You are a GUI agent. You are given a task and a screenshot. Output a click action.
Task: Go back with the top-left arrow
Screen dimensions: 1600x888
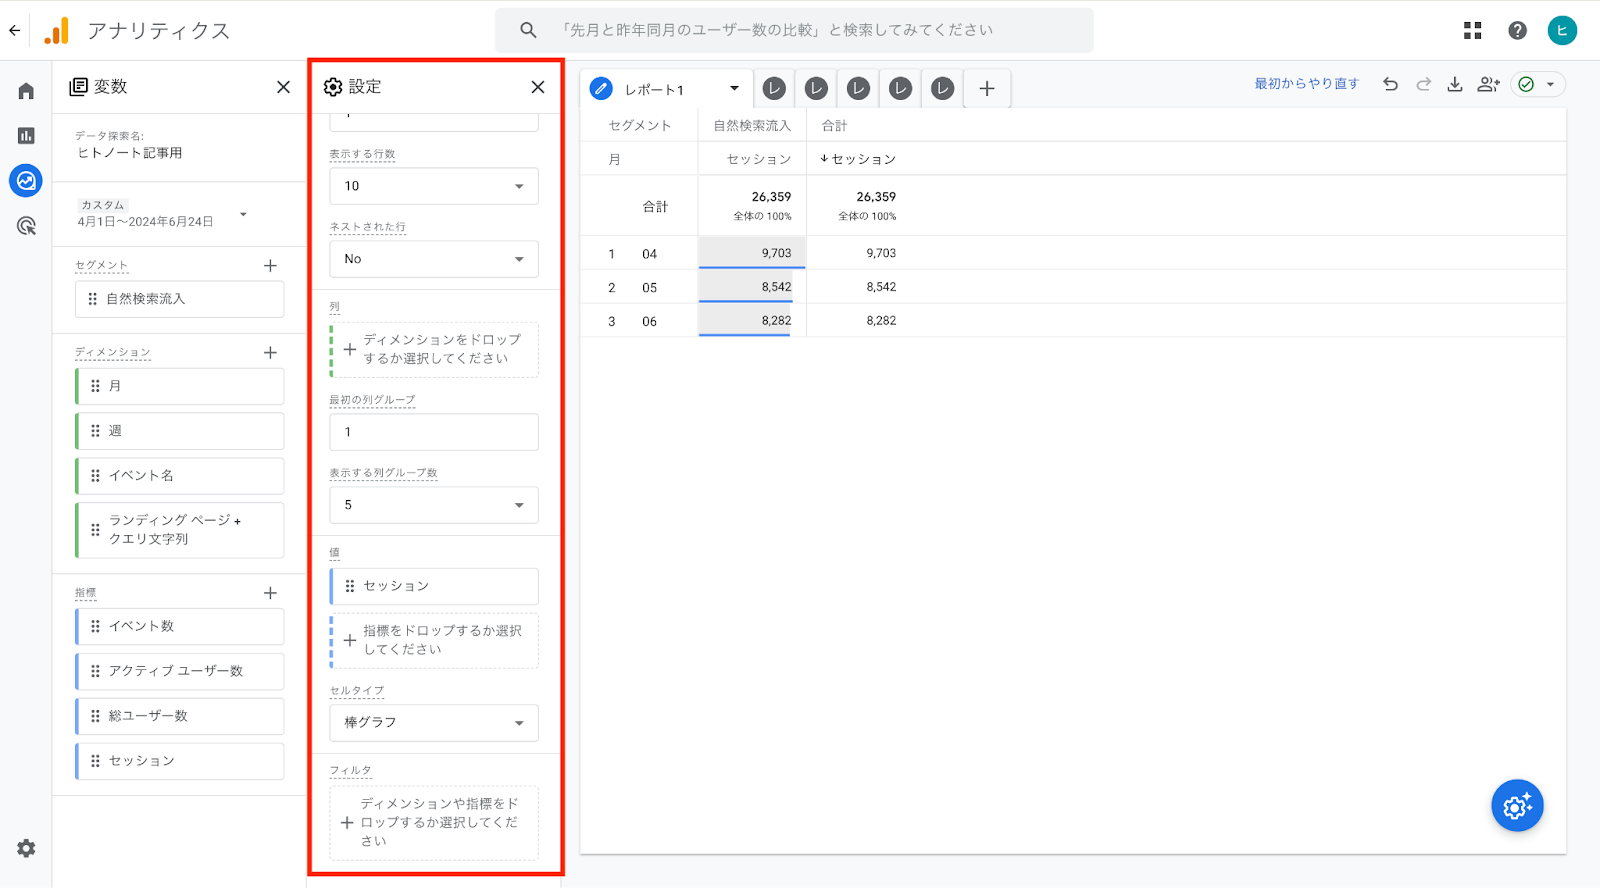point(14,31)
